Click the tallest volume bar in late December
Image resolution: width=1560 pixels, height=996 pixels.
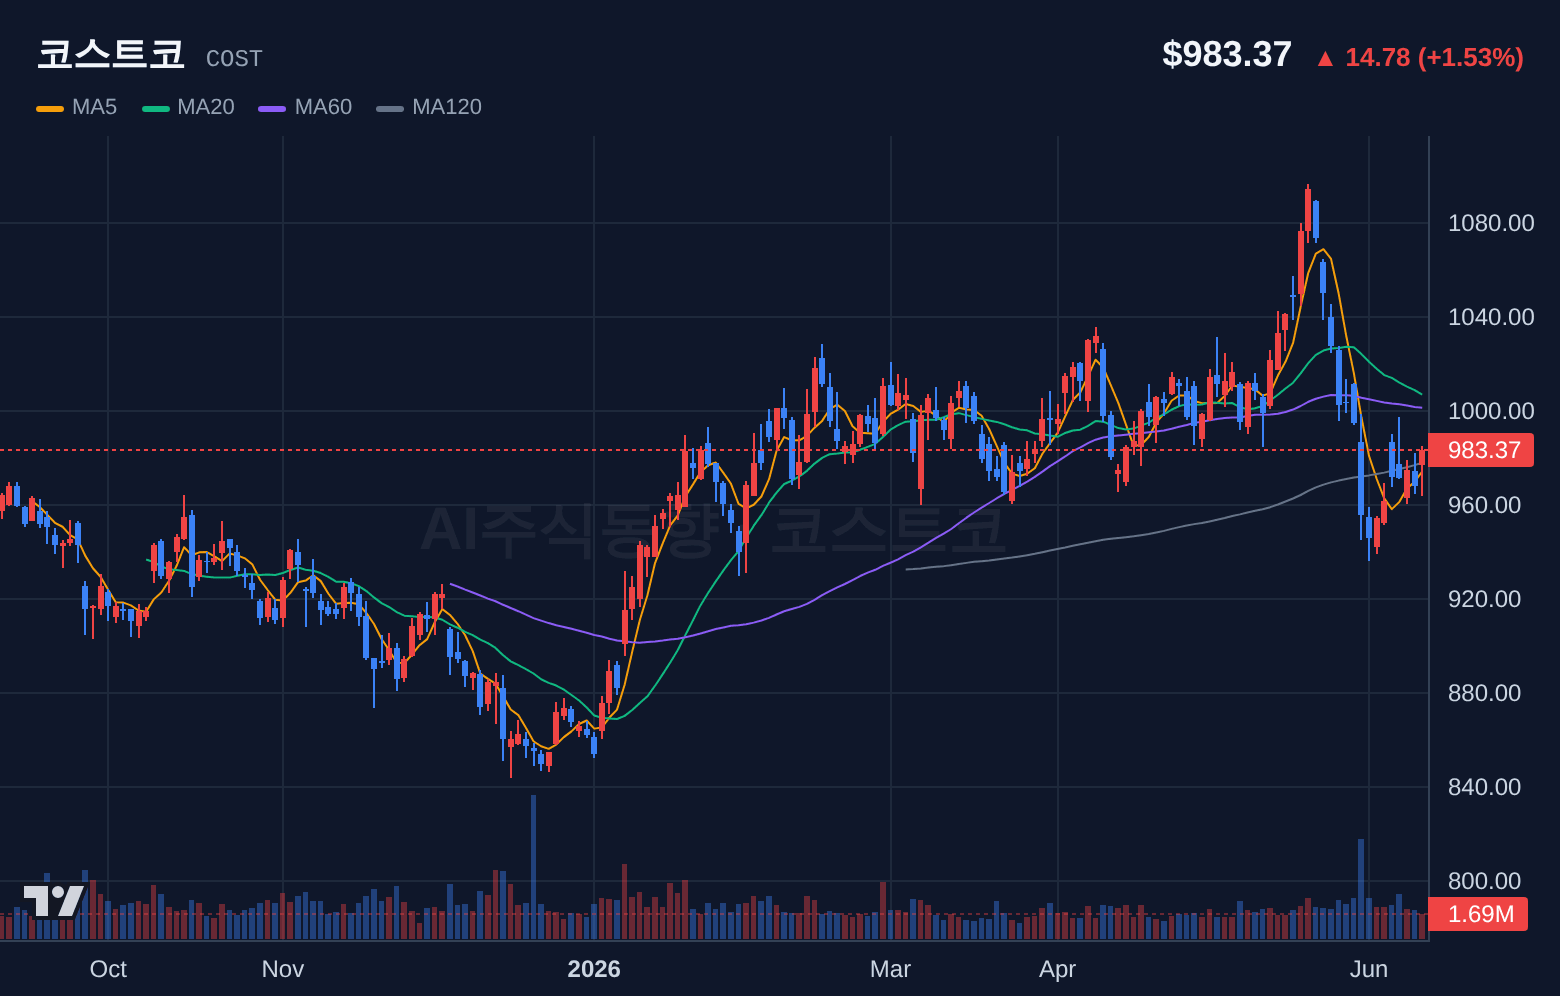[533, 867]
